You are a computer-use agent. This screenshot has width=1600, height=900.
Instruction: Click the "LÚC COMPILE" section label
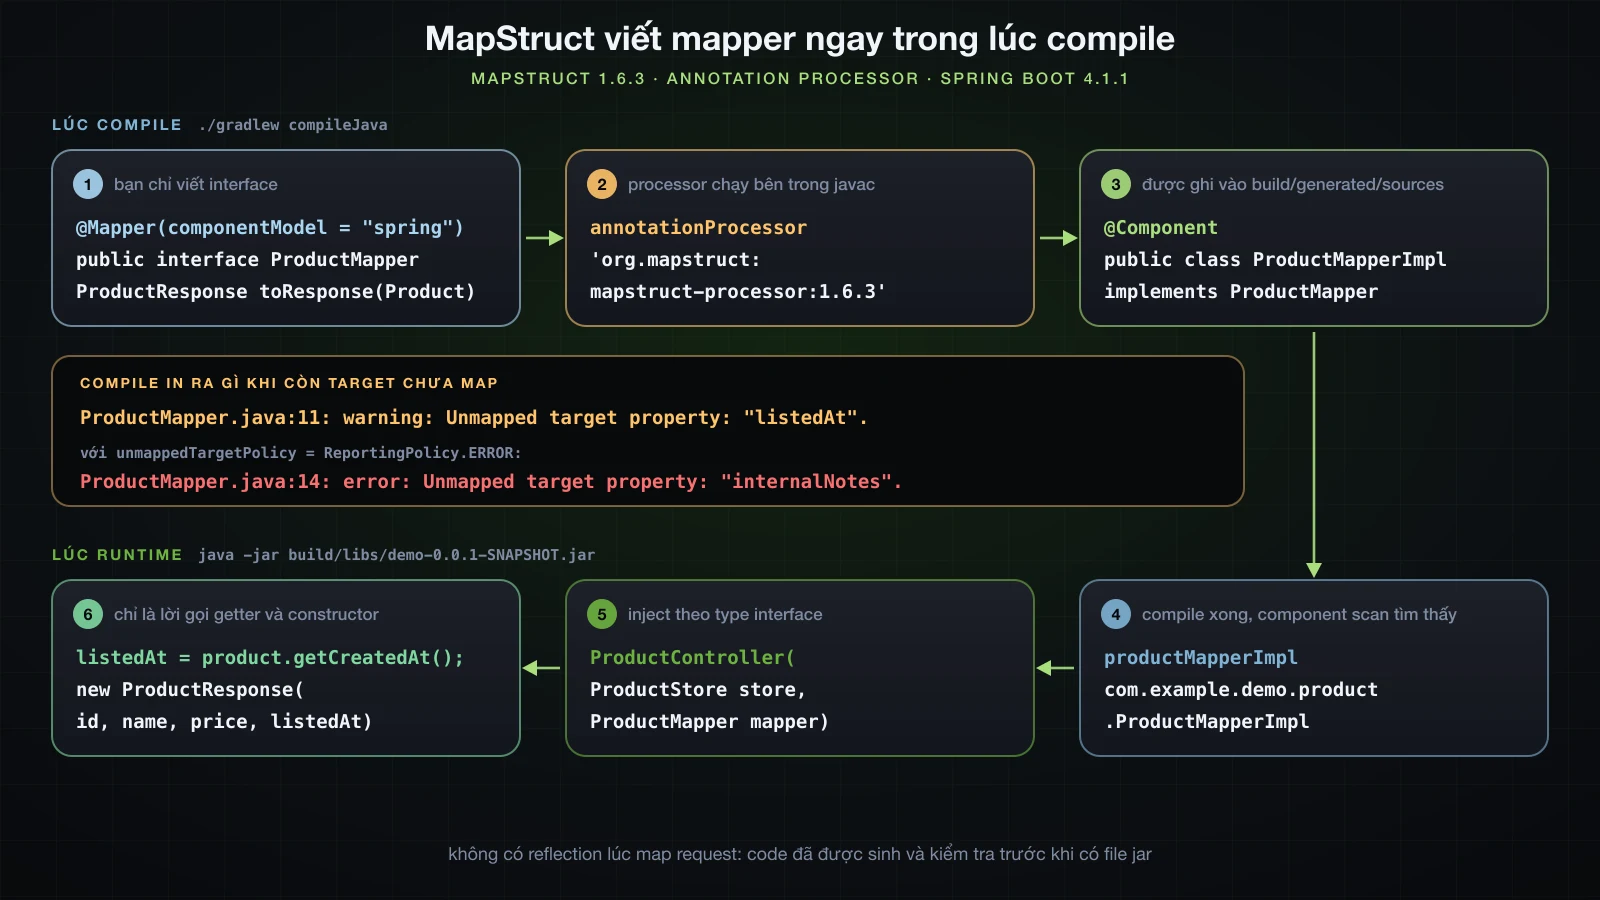[117, 124]
